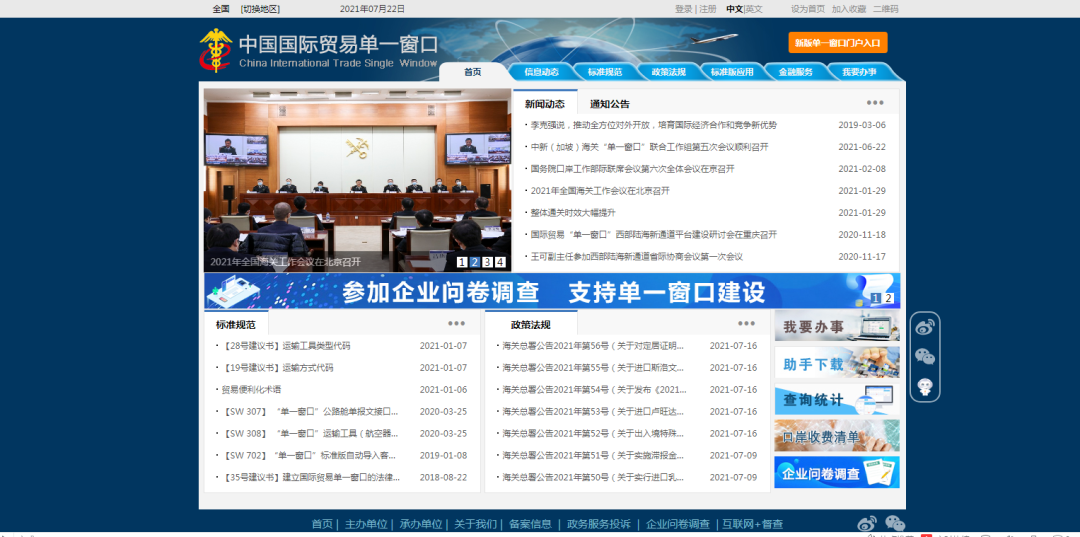The image size is (1080, 537).
Task: Open 【28号建议书】运输工具类型代码
Action: (x=287, y=346)
